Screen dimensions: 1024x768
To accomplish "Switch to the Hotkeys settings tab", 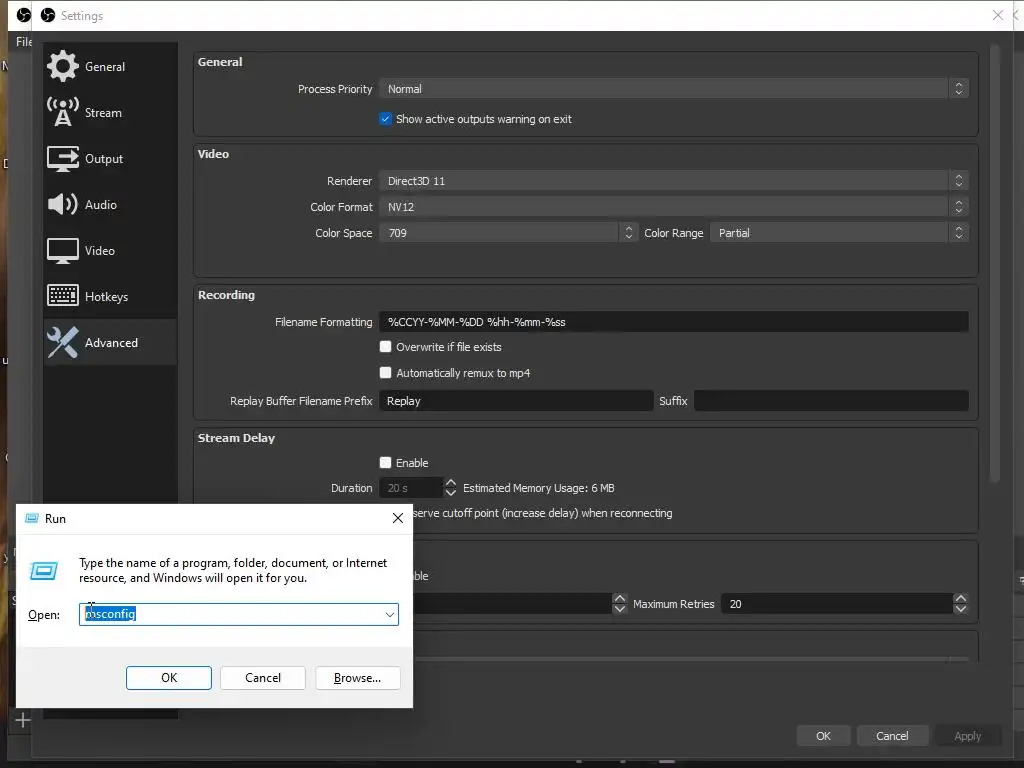I will click(x=110, y=296).
